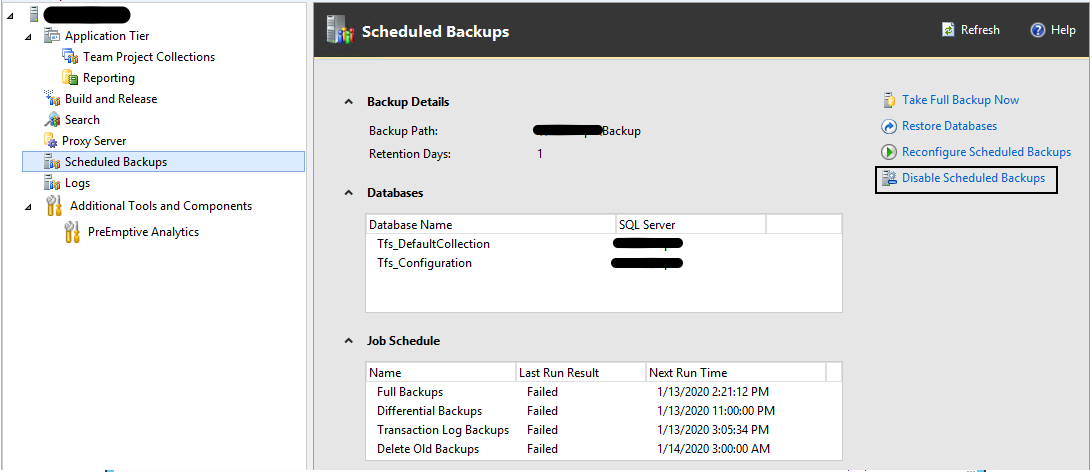
Task: Open the Proxy Server node
Action: 94,141
